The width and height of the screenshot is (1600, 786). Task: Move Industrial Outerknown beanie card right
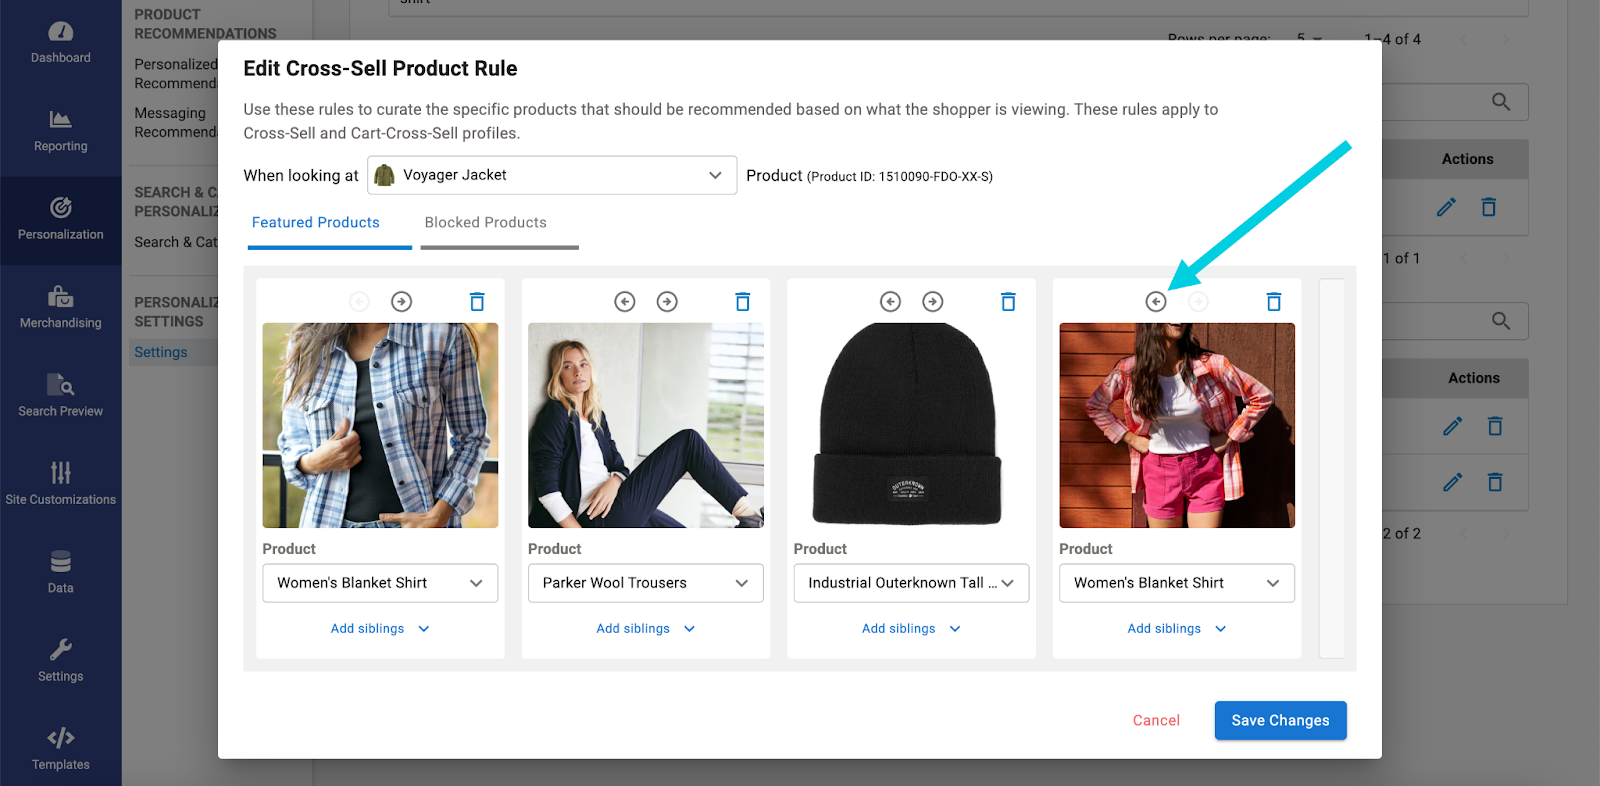932,301
